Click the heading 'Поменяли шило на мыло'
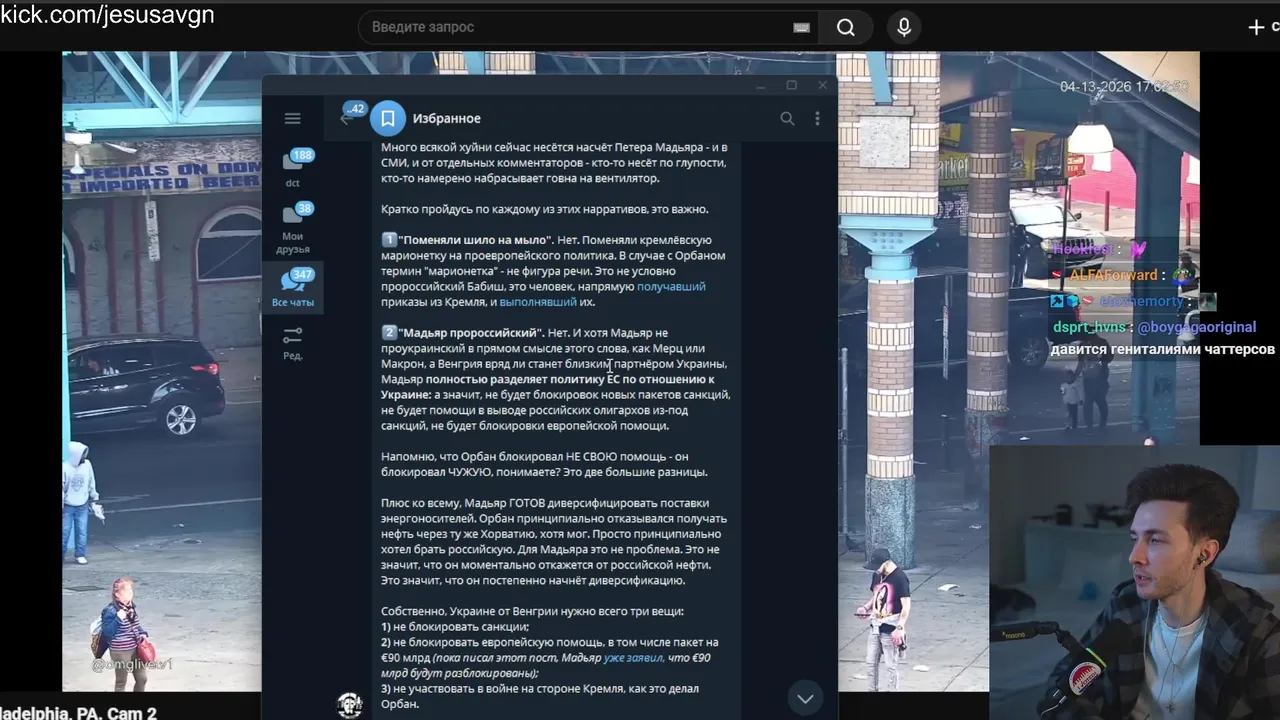1280x720 pixels. click(x=475, y=240)
